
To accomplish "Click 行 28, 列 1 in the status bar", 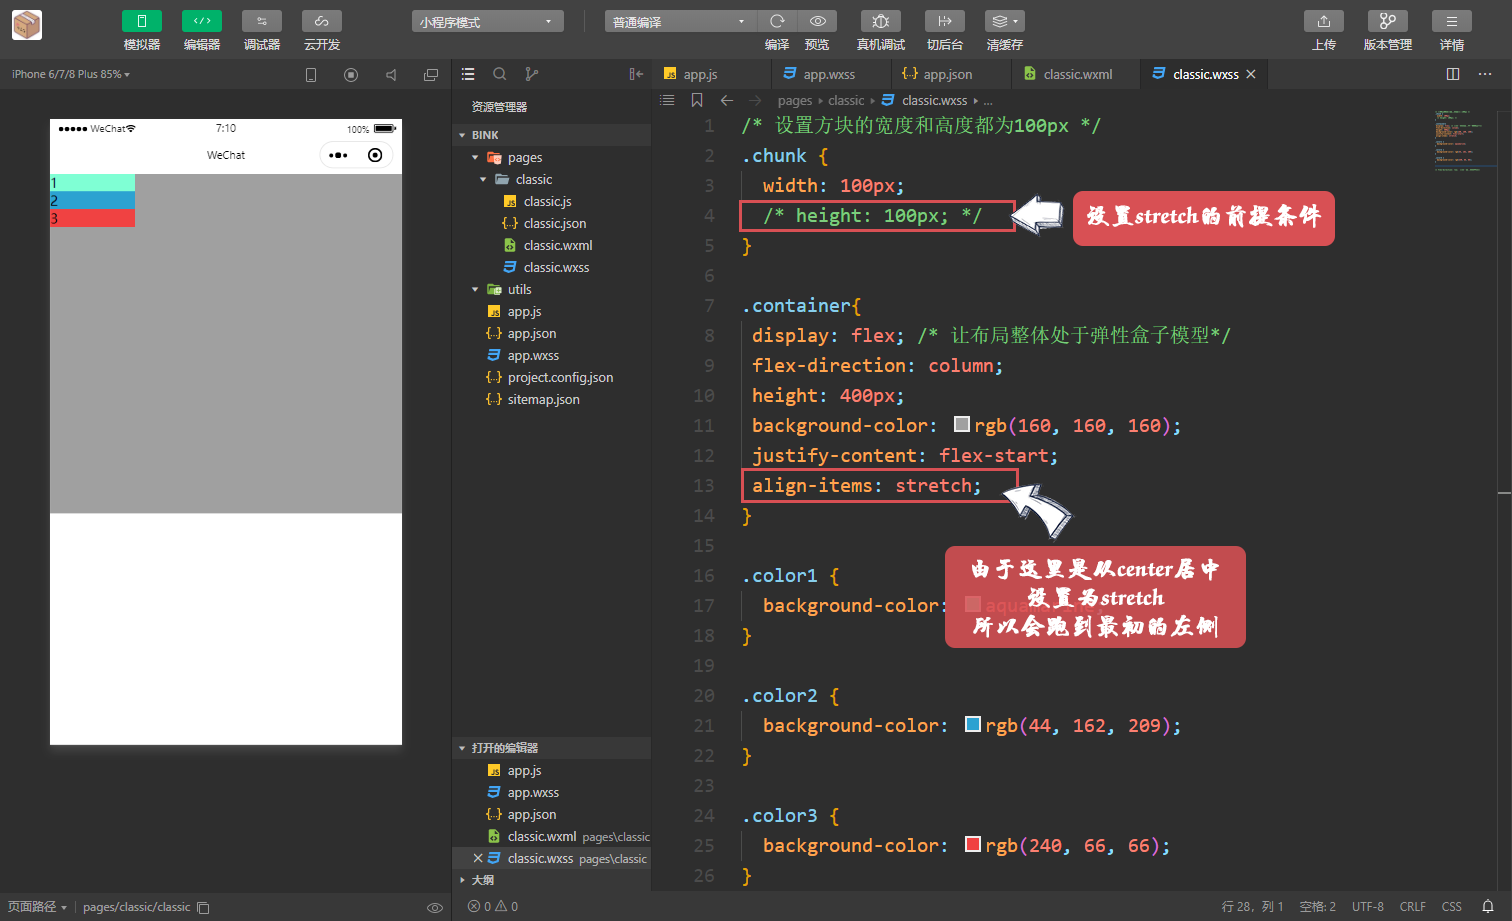I will pos(1252,906).
